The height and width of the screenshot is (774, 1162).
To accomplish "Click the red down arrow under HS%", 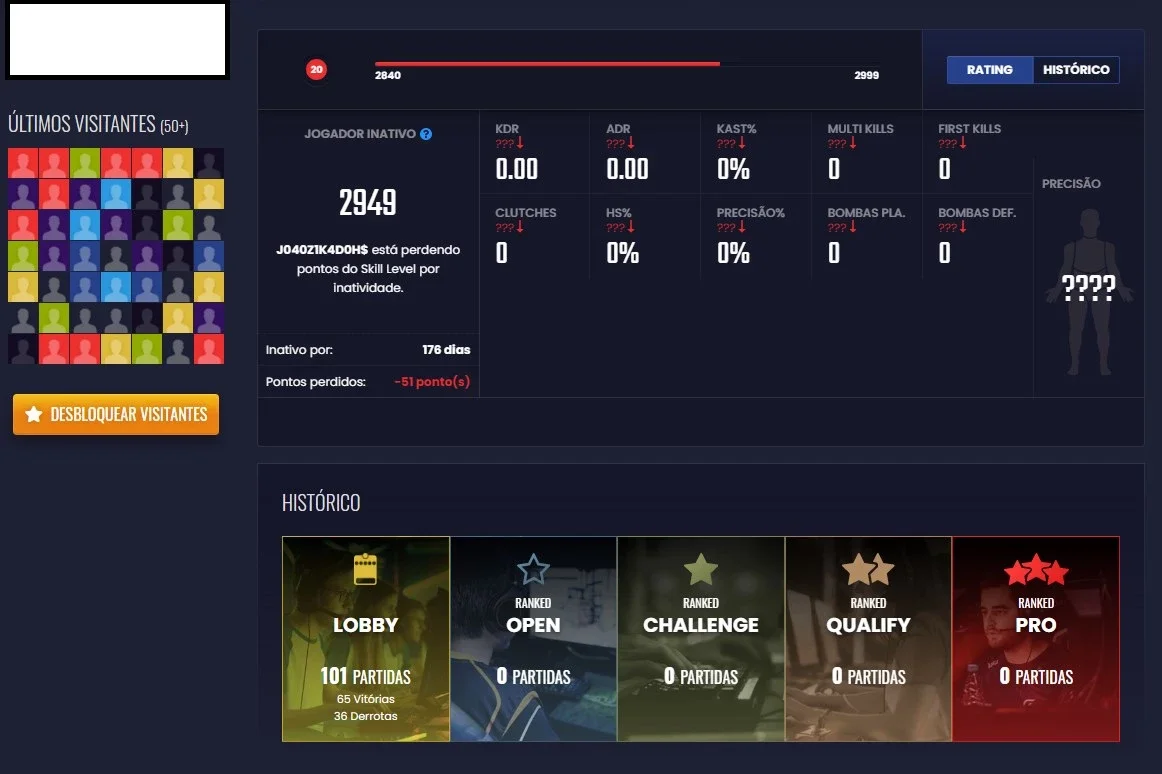I will point(631,227).
